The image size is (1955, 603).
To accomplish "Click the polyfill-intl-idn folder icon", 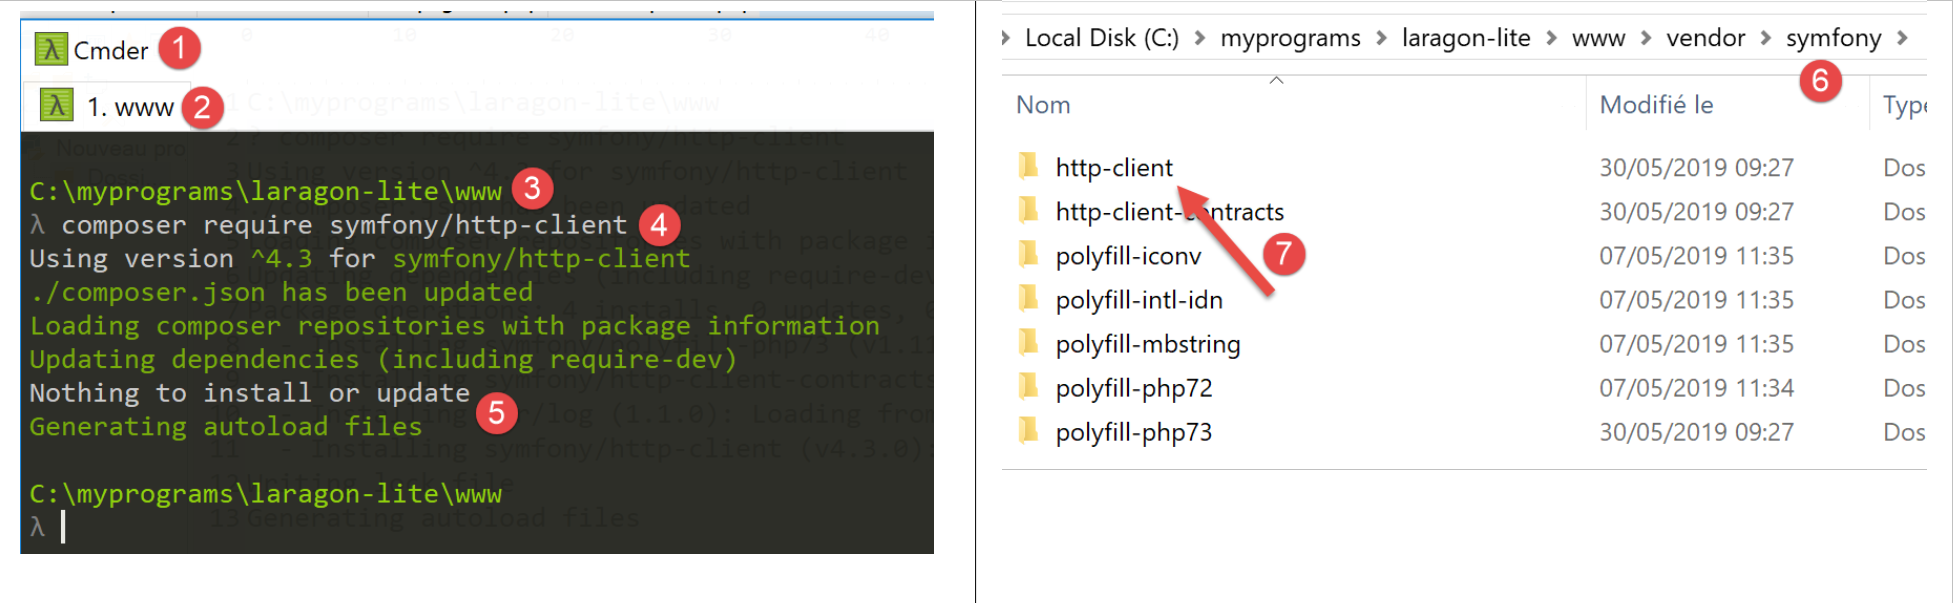I will 1028,299.
